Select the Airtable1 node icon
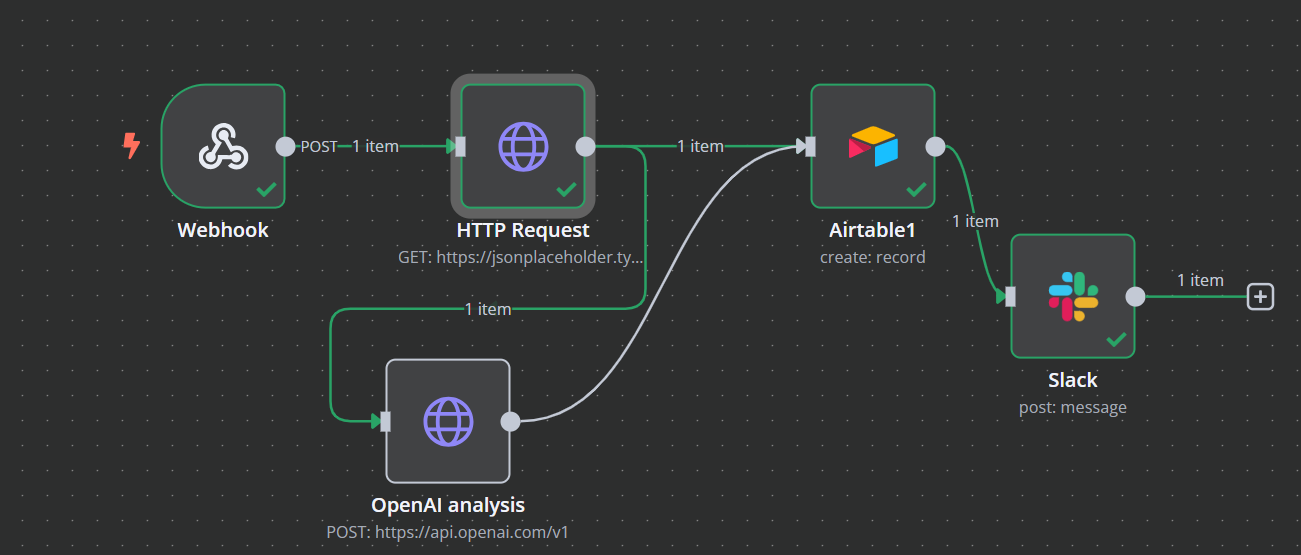The height and width of the screenshot is (555, 1301). click(x=873, y=146)
